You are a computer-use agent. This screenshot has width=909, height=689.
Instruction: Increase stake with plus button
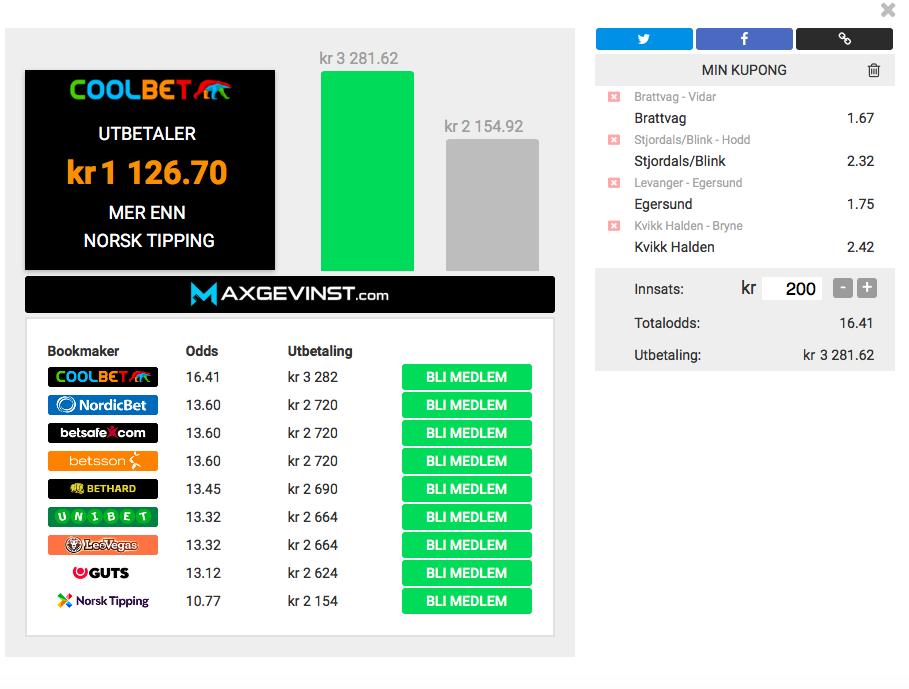[x=867, y=288]
